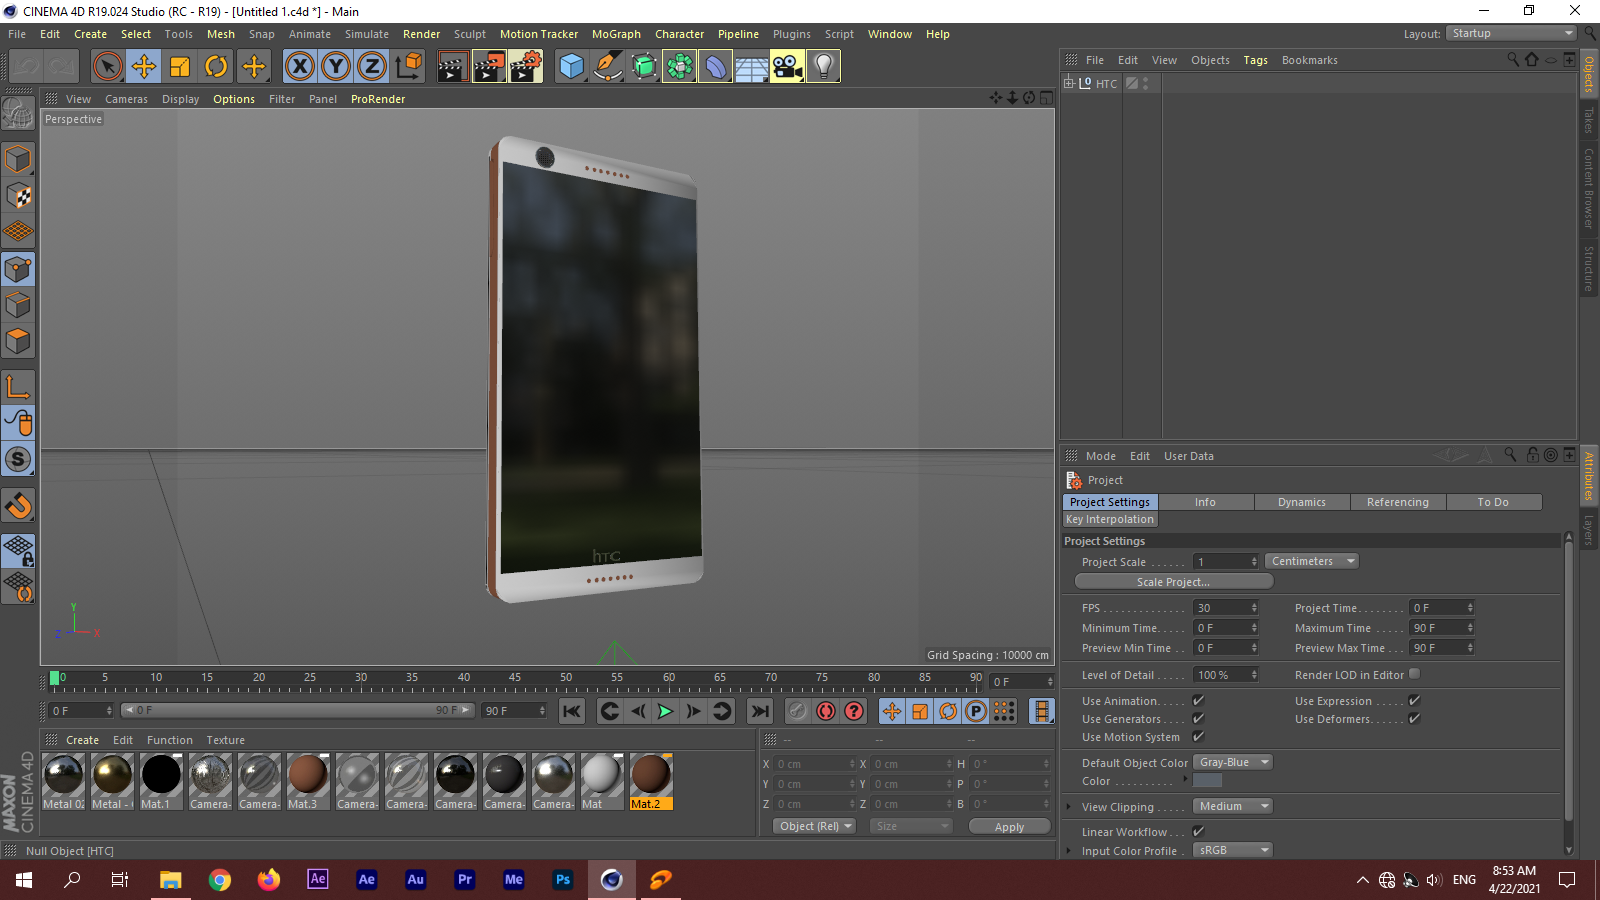Toggle Use Motion System checkbox
Image resolution: width=1600 pixels, height=900 pixels.
tap(1198, 737)
